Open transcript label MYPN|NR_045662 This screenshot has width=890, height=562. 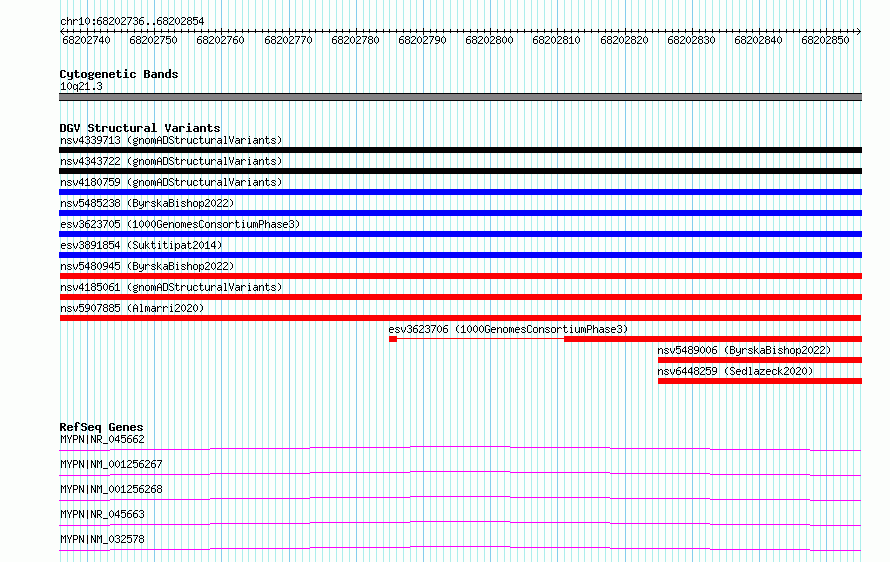tap(102, 439)
